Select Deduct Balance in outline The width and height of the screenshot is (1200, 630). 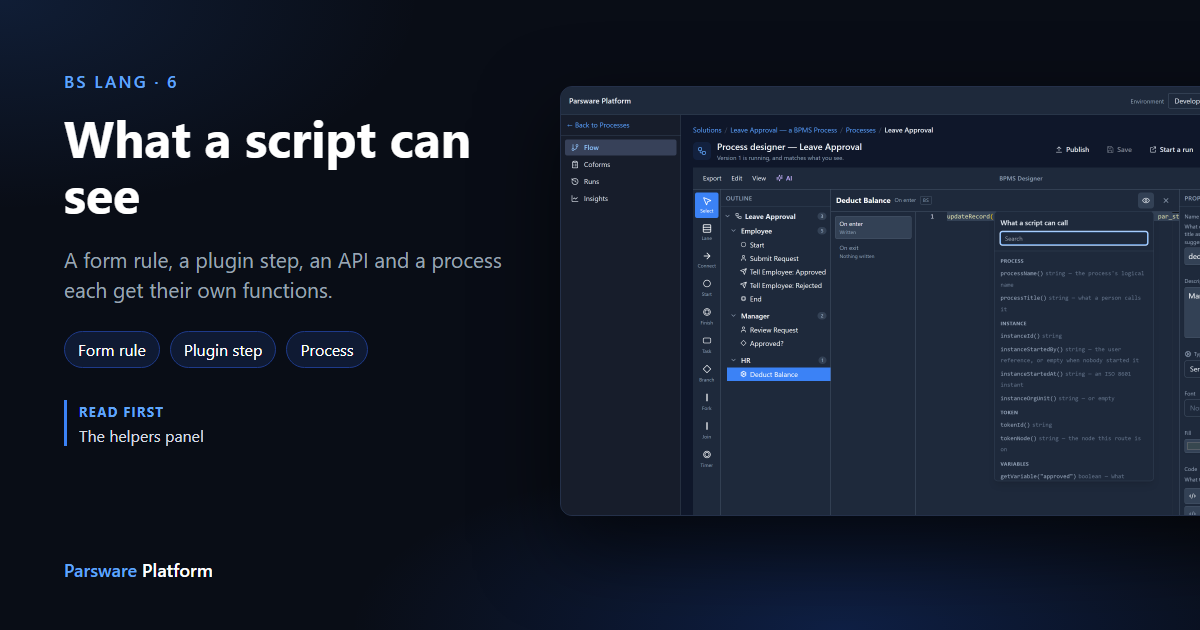click(778, 375)
